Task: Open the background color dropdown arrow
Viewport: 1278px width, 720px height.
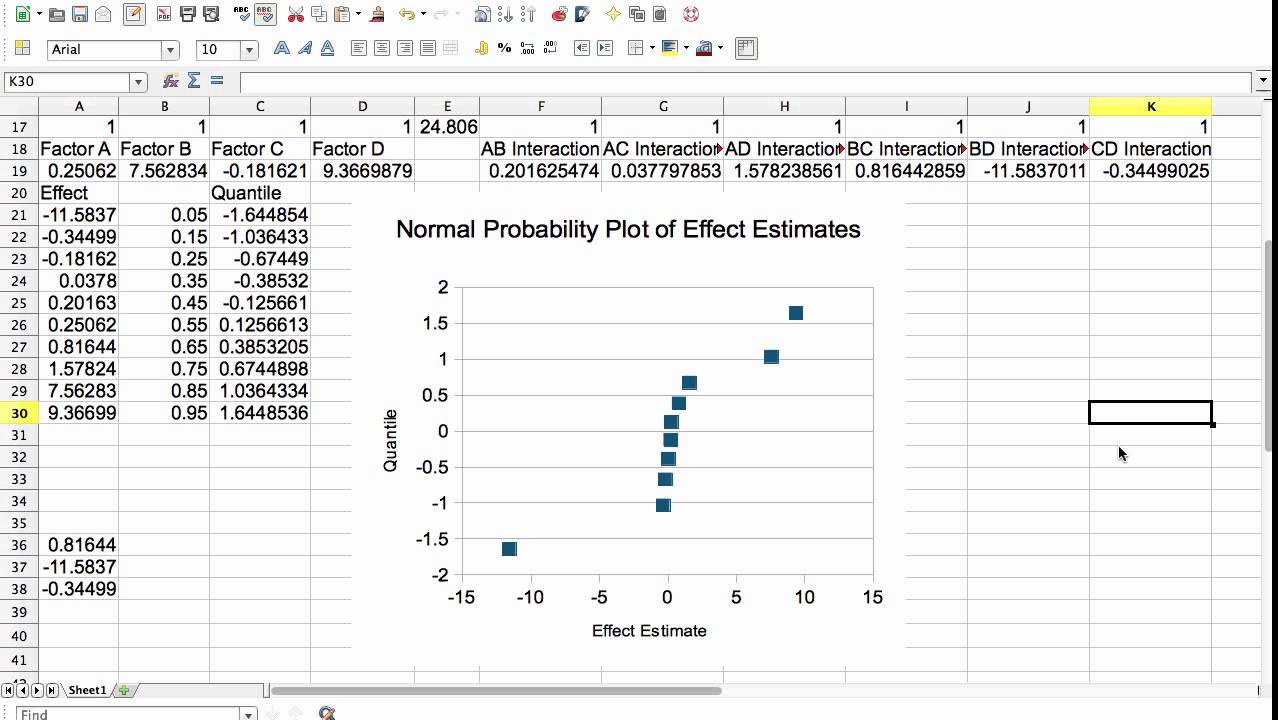Action: 686,49
